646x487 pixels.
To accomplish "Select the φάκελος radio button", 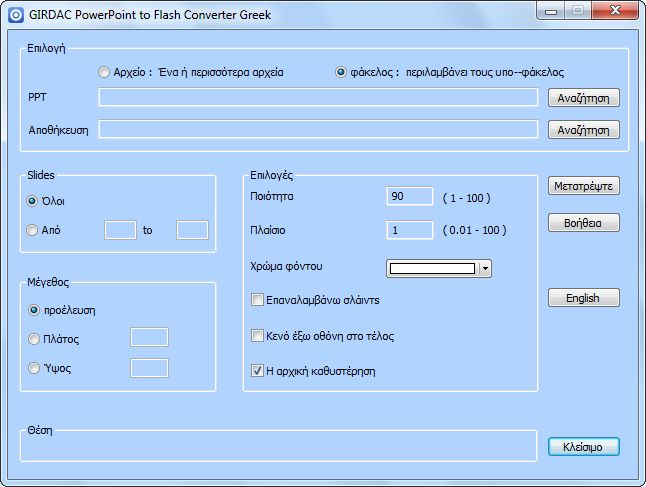I will pyautogui.click(x=341, y=72).
